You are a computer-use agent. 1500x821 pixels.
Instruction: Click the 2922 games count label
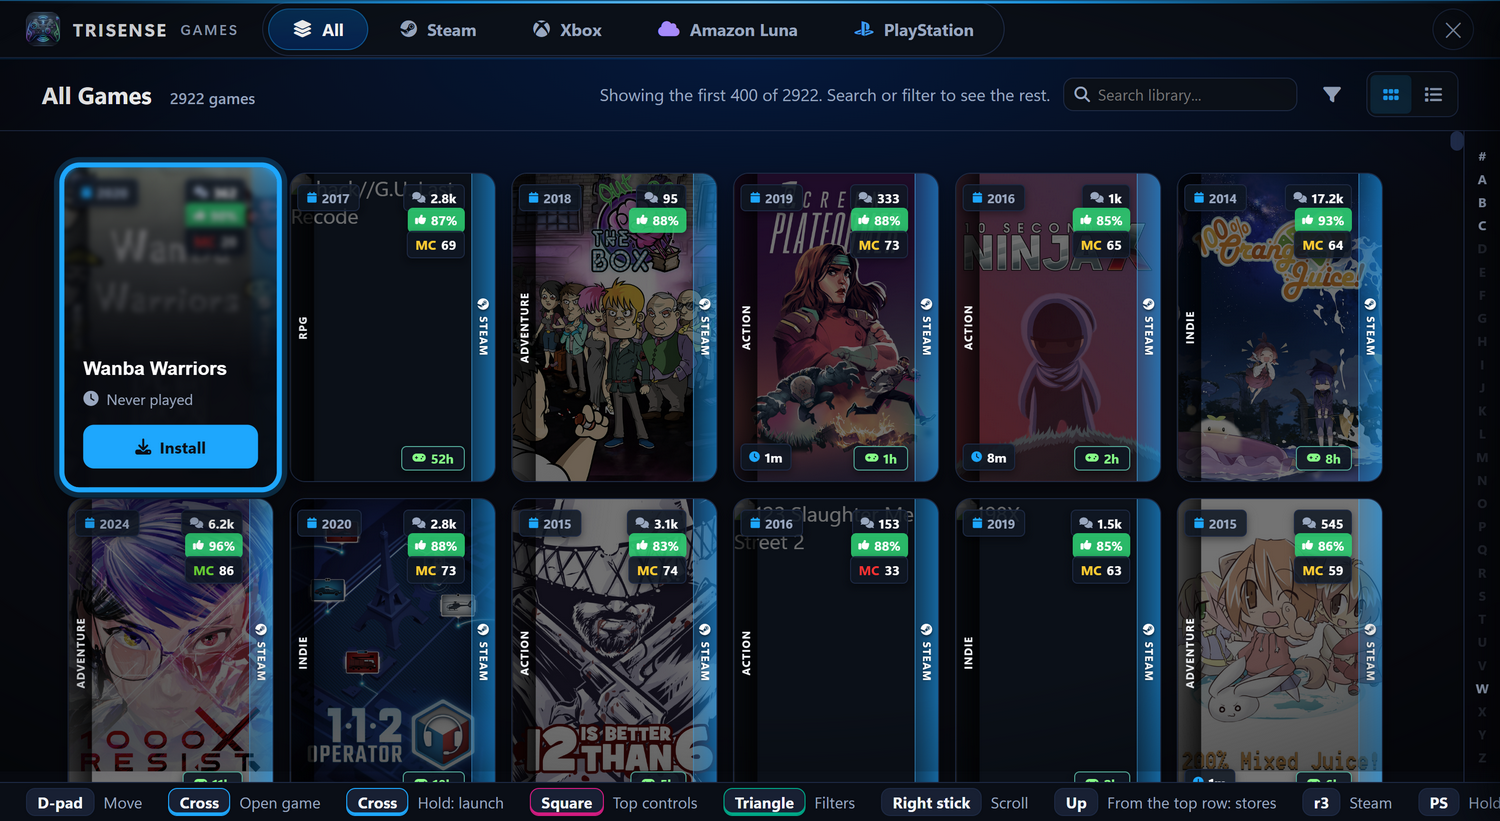tap(212, 98)
